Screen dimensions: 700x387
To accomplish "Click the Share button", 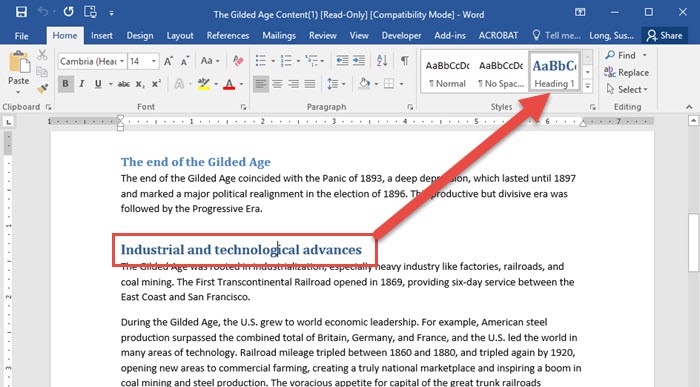I will click(665, 36).
